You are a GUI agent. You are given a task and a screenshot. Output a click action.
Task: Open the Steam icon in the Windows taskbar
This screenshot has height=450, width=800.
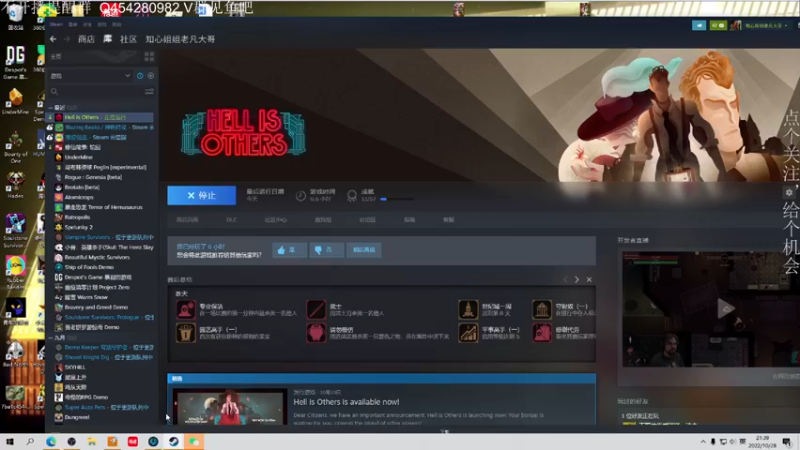pyautogui.click(x=173, y=441)
